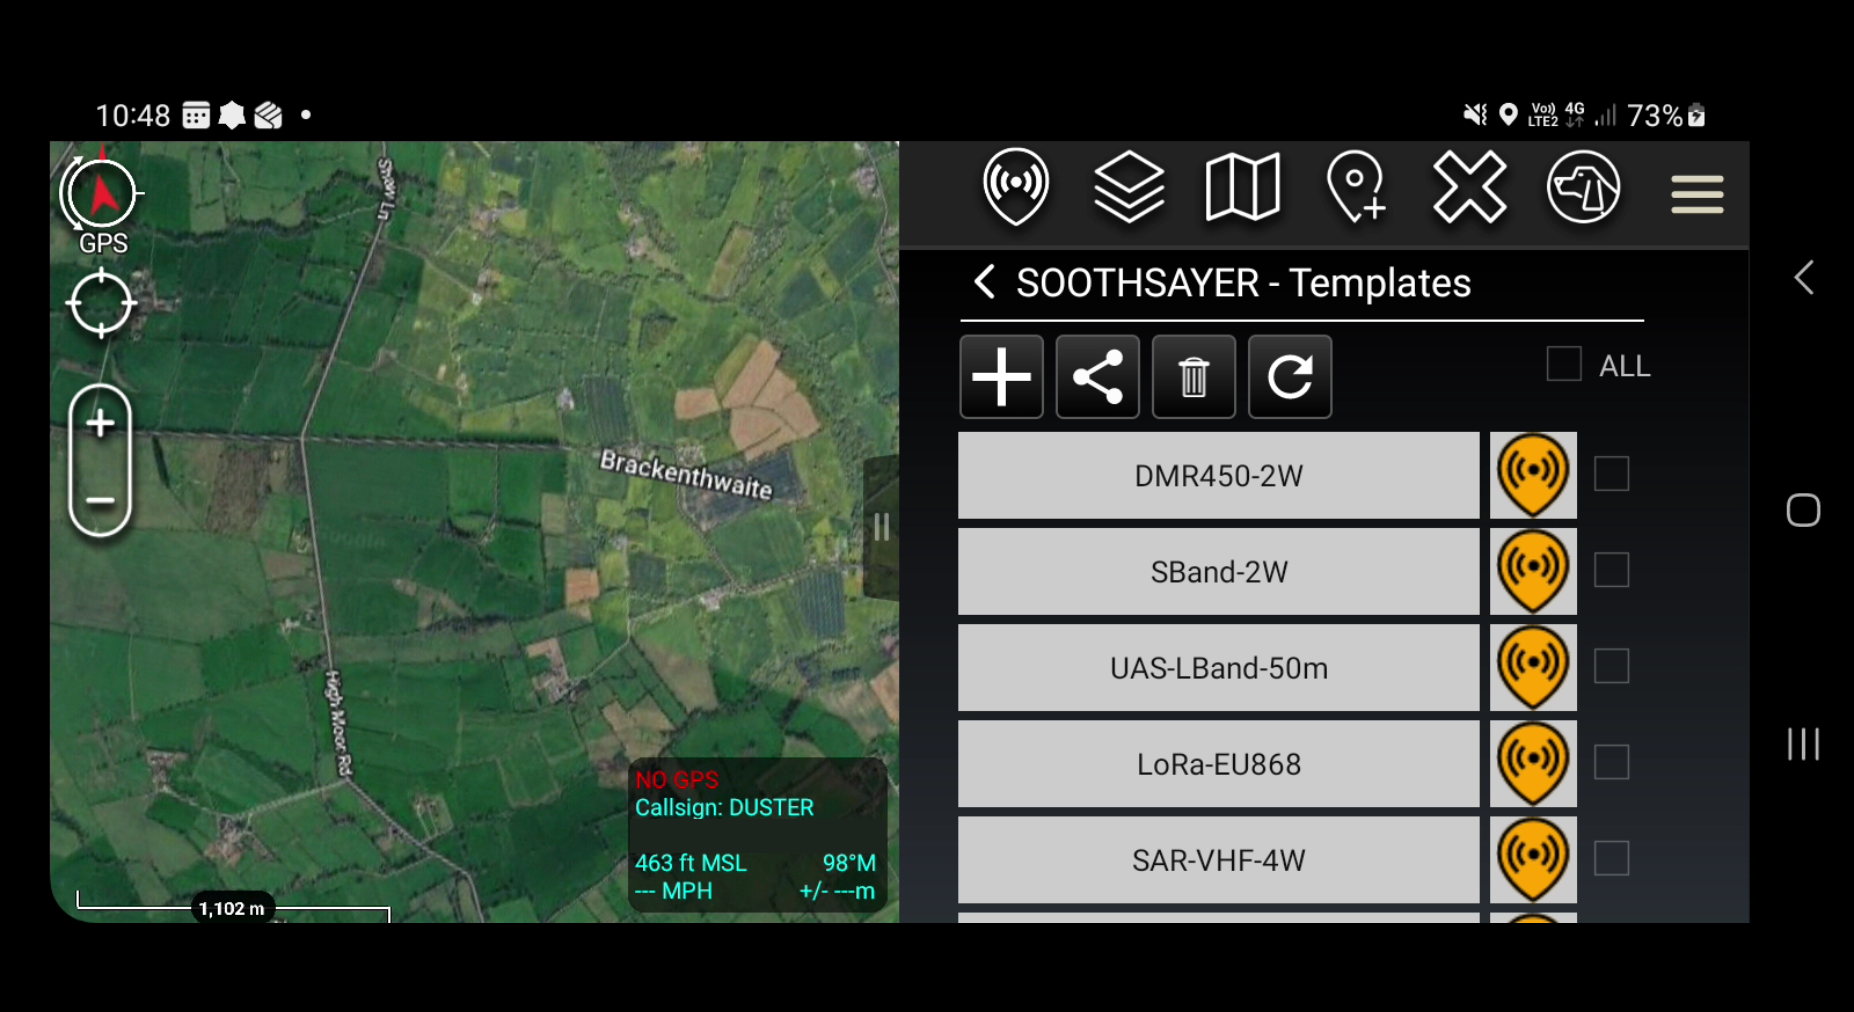
Task: Place marker for UAS-LBand-50m template
Action: (1533, 667)
